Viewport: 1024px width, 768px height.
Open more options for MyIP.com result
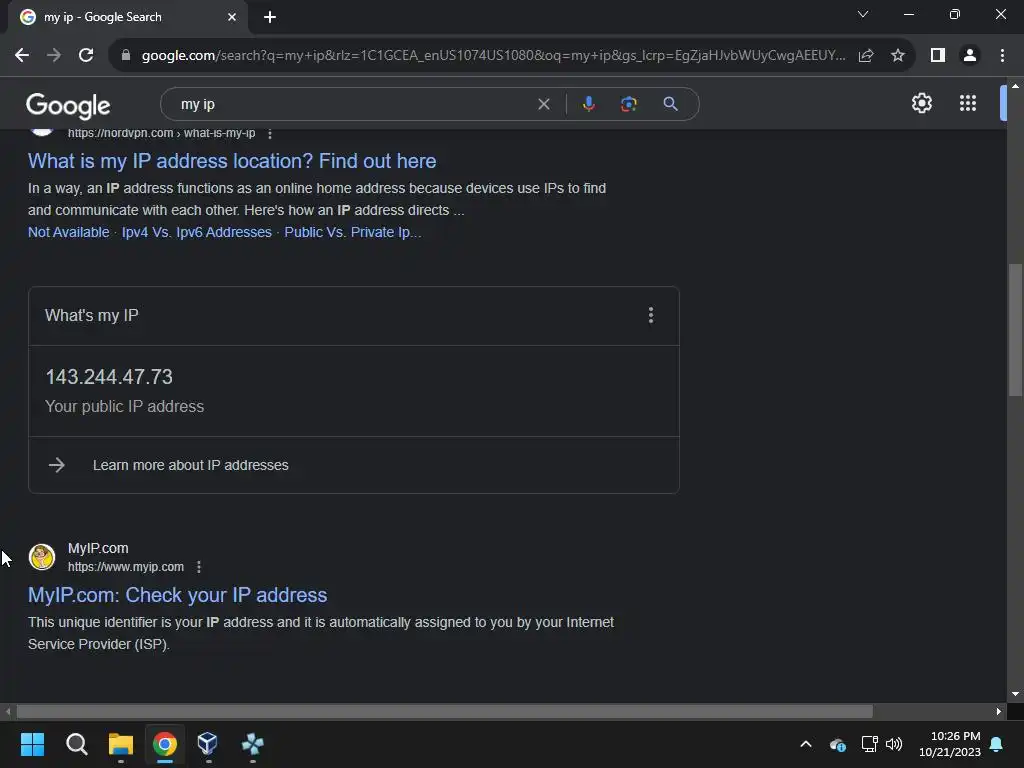coord(199,567)
